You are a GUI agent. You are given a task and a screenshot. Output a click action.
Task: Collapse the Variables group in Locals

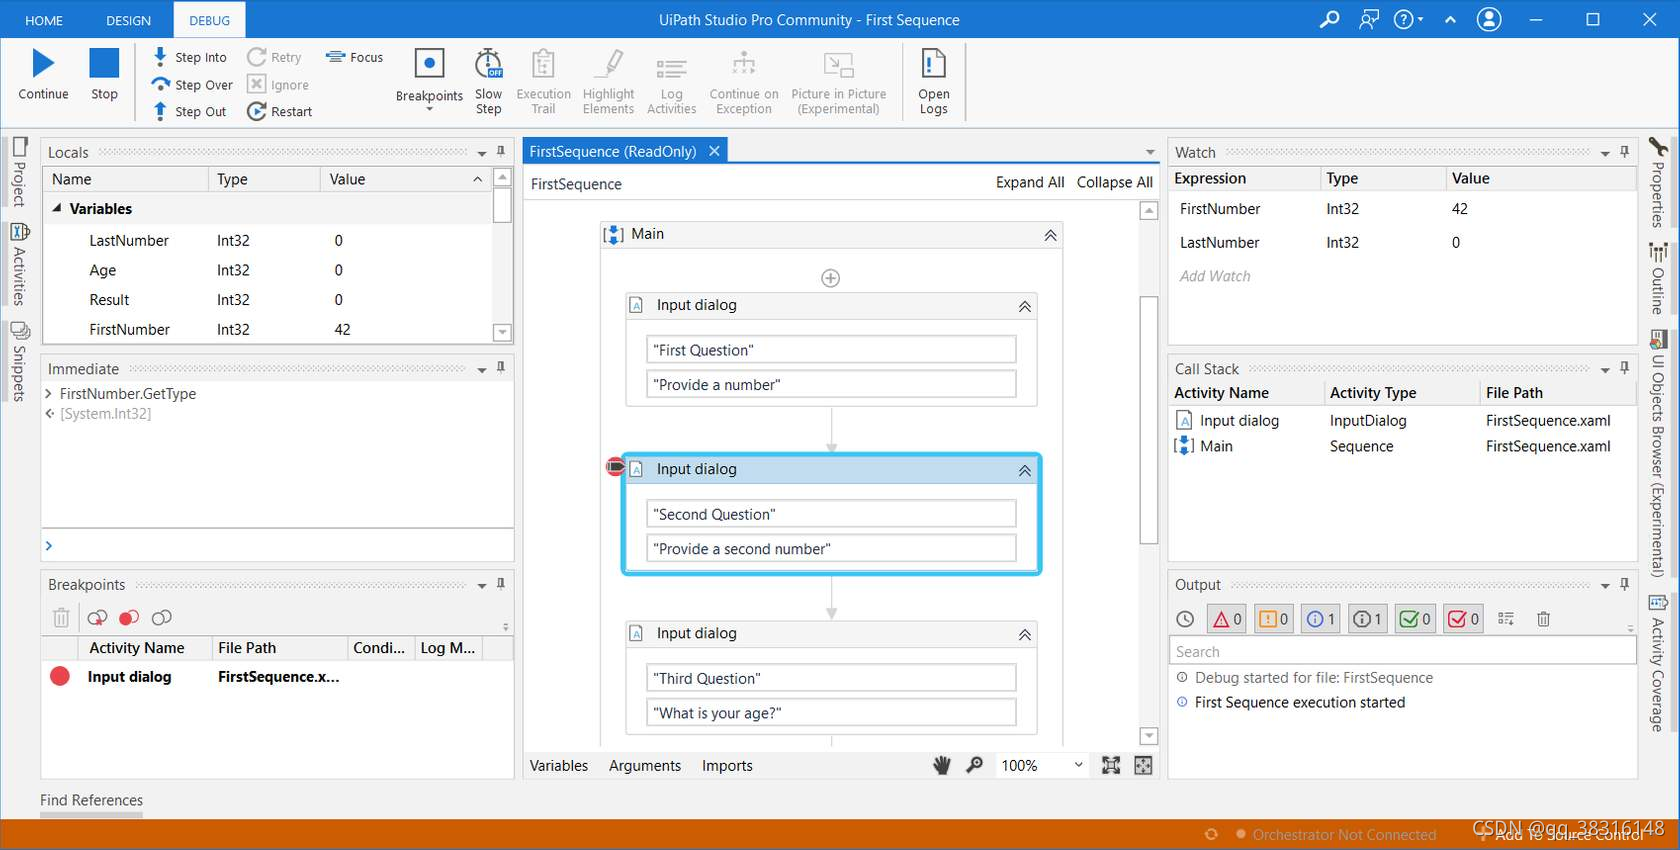click(x=57, y=208)
